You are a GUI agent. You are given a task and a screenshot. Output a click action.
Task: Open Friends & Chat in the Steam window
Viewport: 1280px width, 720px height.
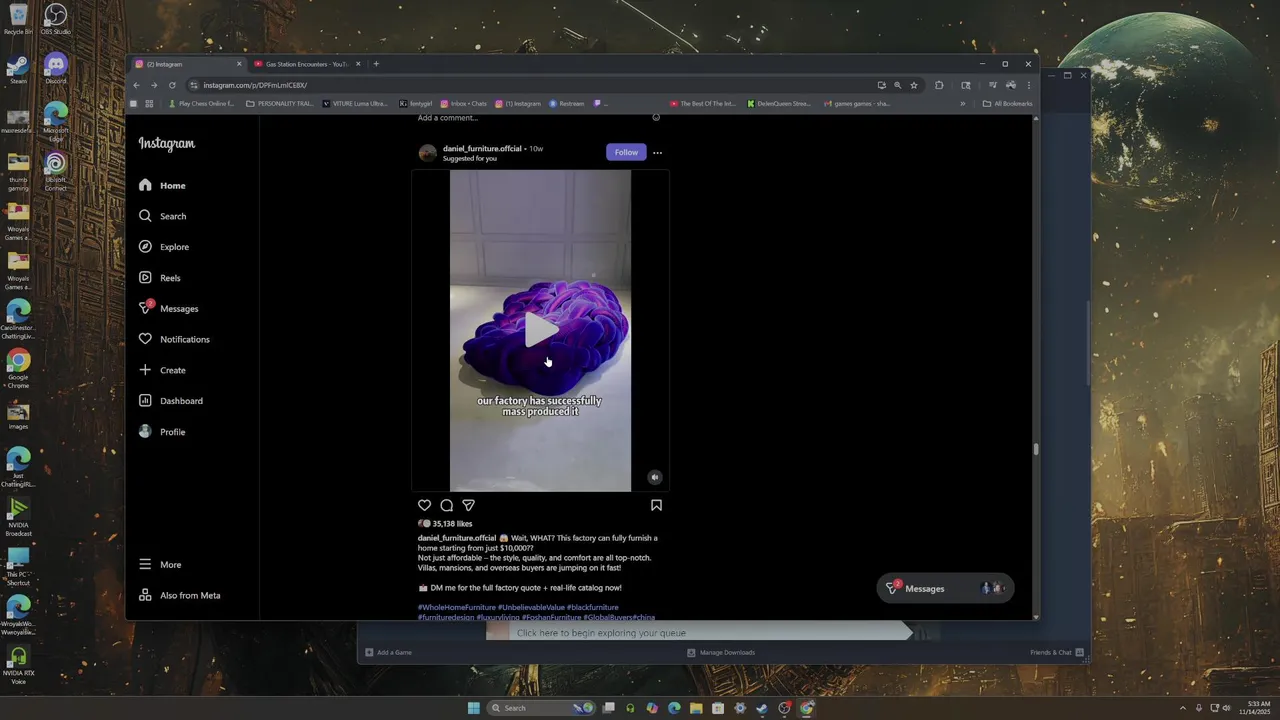(1057, 652)
